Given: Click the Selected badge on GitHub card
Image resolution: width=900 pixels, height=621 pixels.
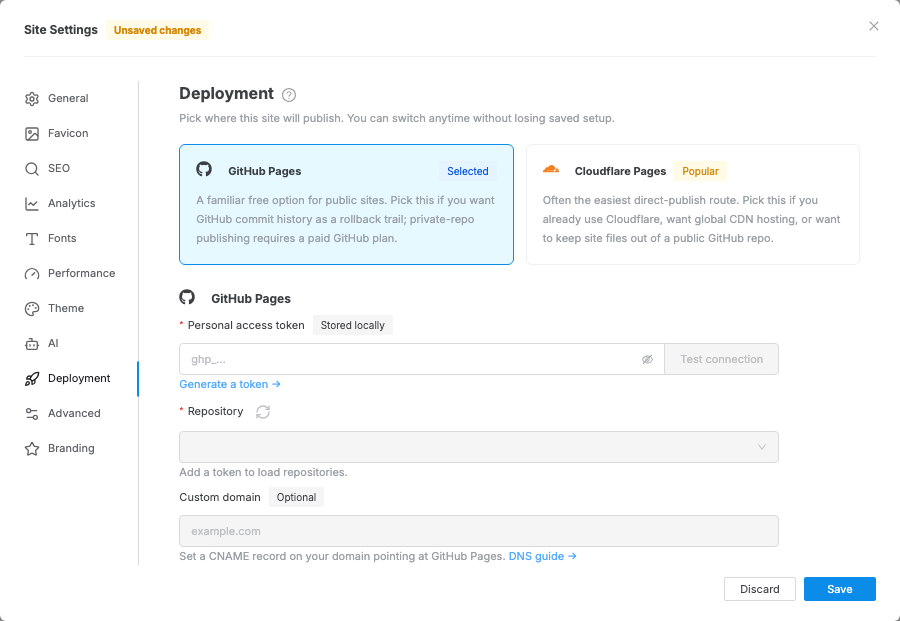Looking at the screenshot, I should click(468, 171).
